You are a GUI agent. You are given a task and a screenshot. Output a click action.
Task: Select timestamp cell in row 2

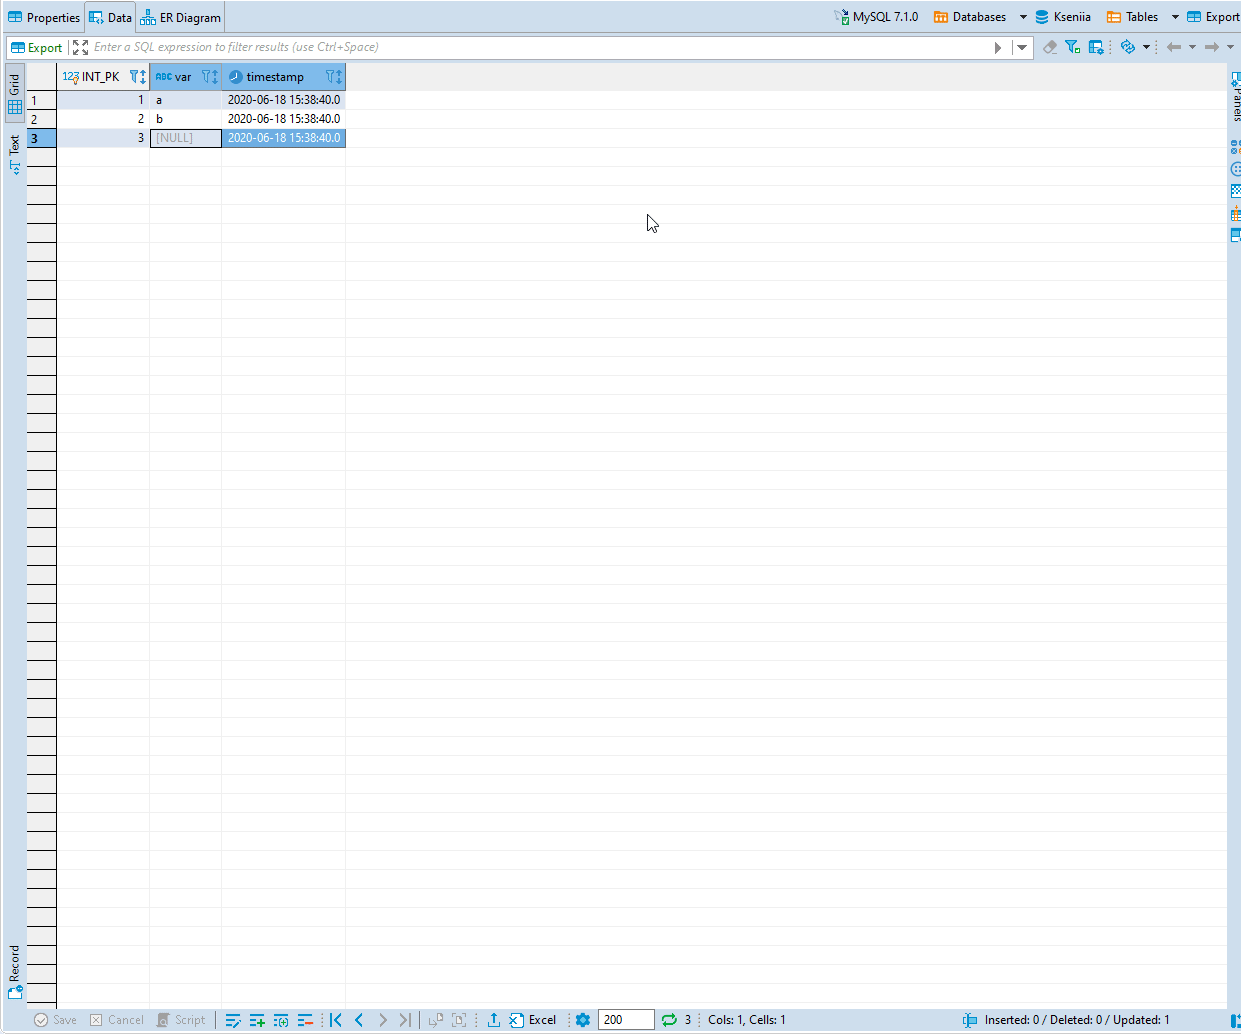point(283,119)
